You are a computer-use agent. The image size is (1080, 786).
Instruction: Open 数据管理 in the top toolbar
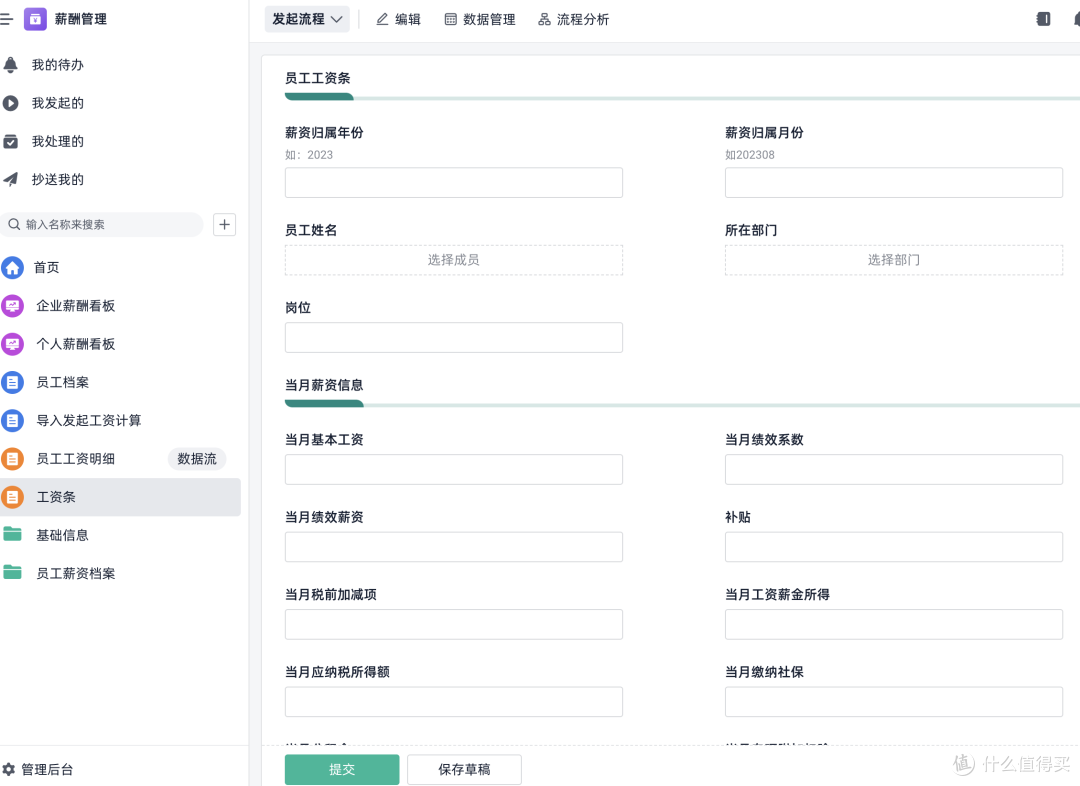(x=480, y=19)
